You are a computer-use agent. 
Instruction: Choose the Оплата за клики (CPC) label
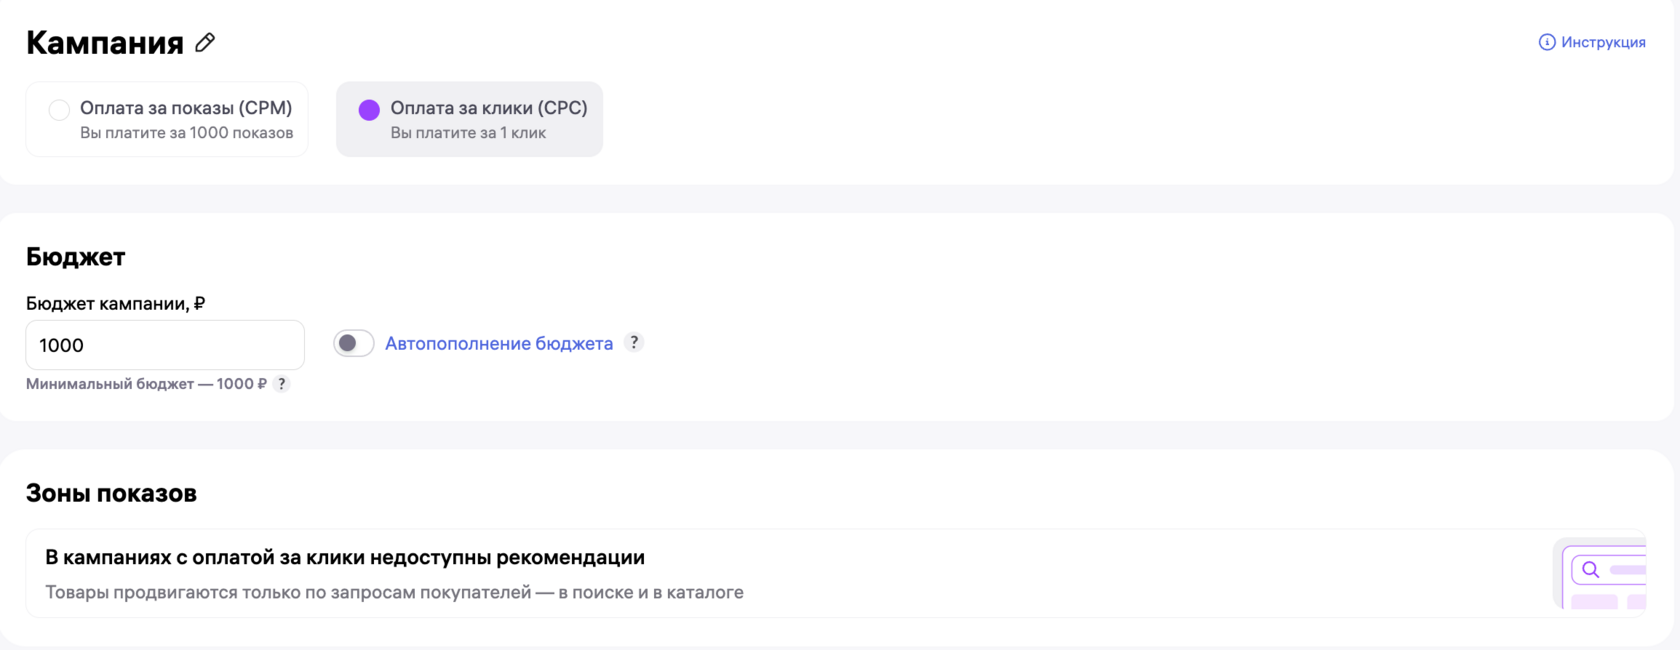tap(489, 107)
